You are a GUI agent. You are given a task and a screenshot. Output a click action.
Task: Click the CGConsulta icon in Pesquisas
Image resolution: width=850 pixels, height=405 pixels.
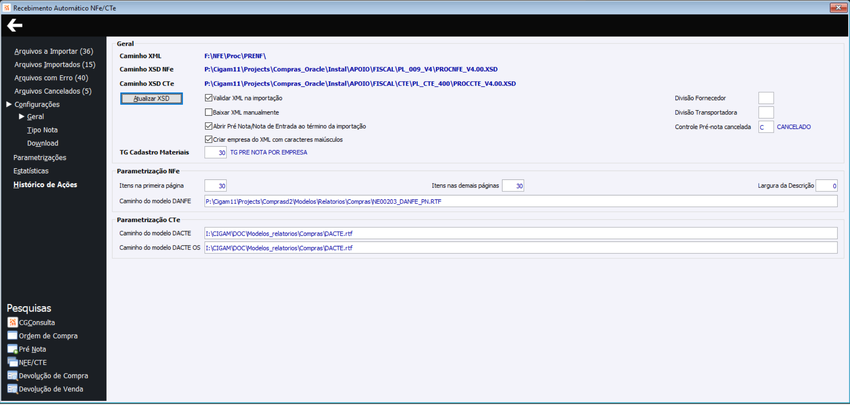pos(12,323)
